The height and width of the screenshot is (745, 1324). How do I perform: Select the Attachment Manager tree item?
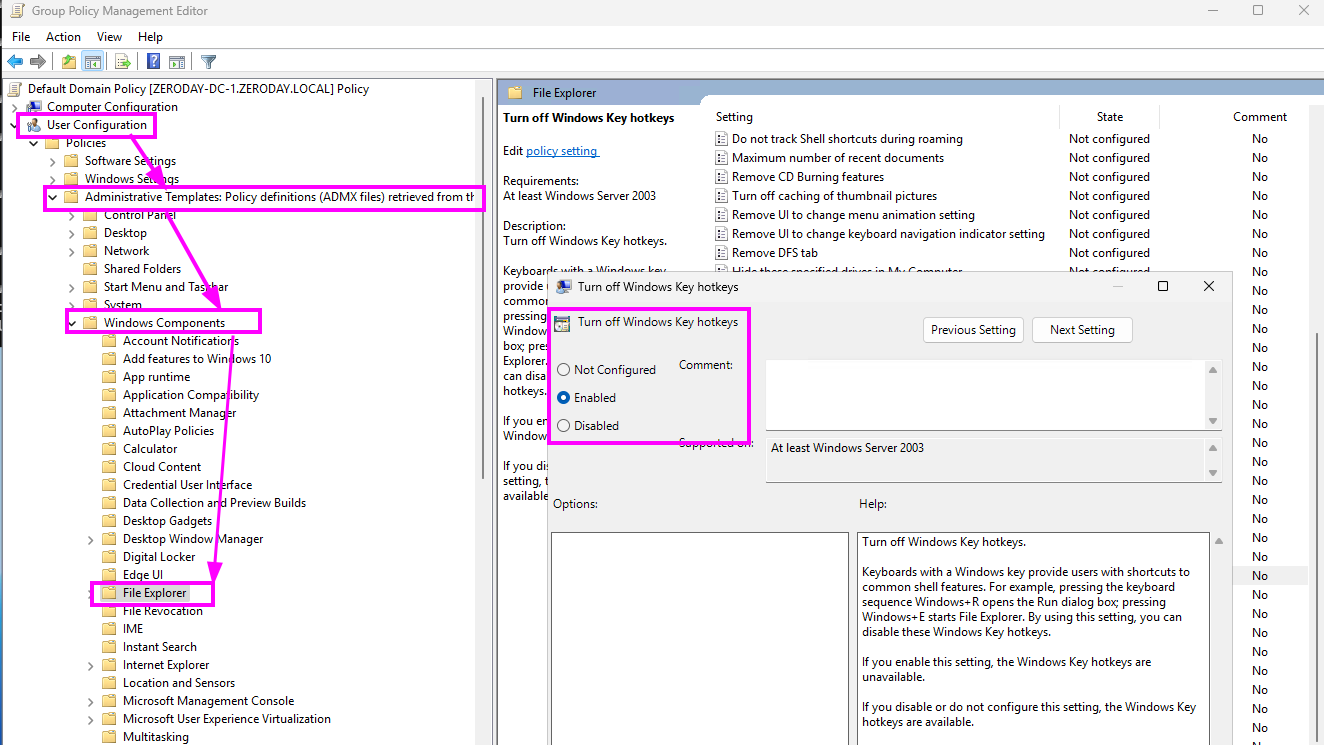[x=179, y=413]
